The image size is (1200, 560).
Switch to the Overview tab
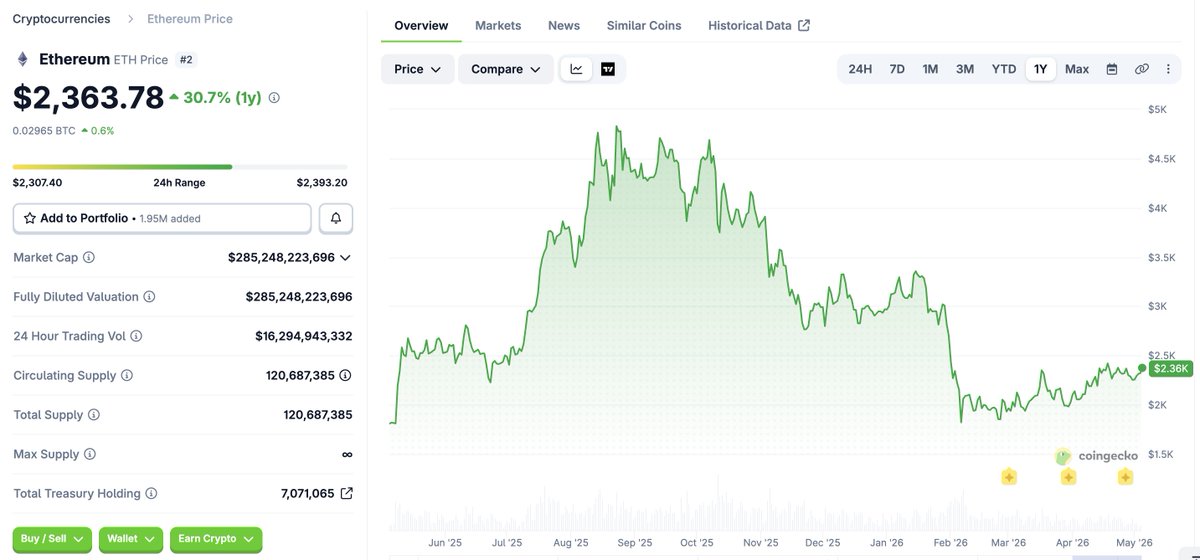tap(421, 26)
